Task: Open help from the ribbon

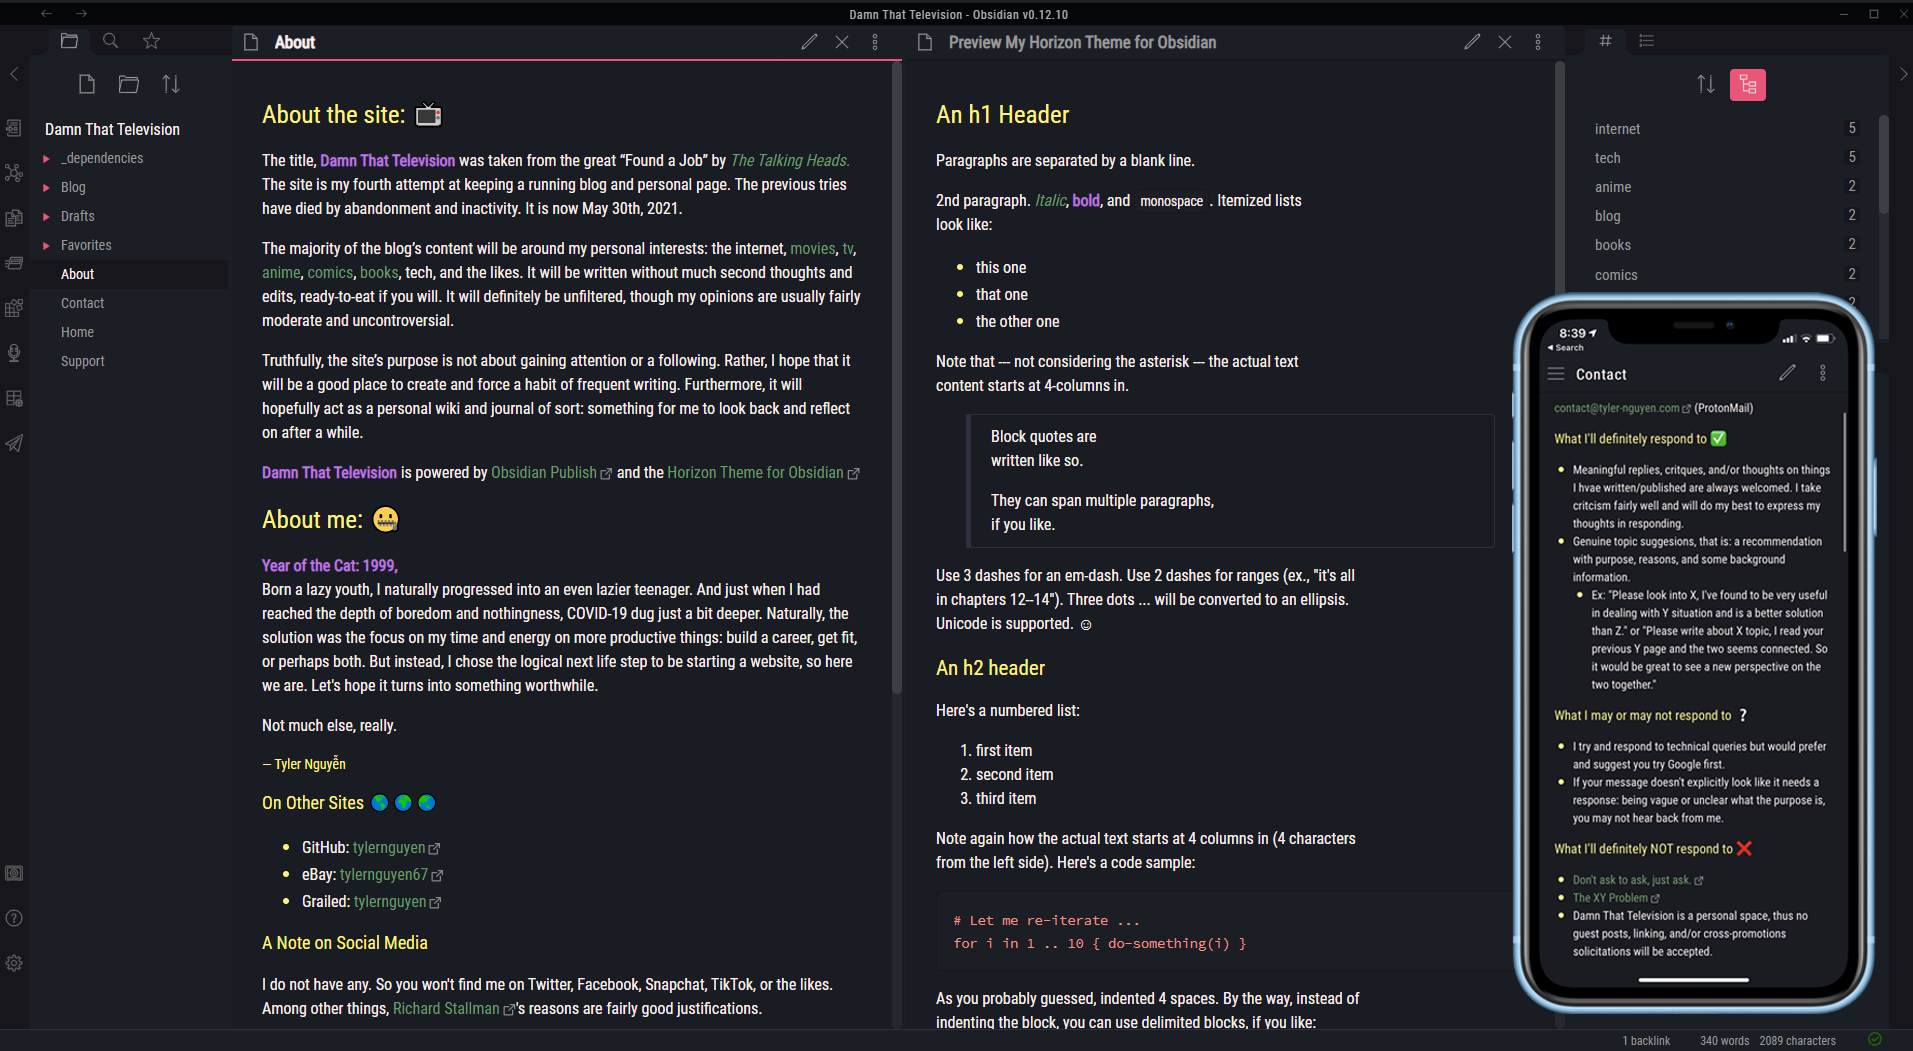Action: click(14, 918)
